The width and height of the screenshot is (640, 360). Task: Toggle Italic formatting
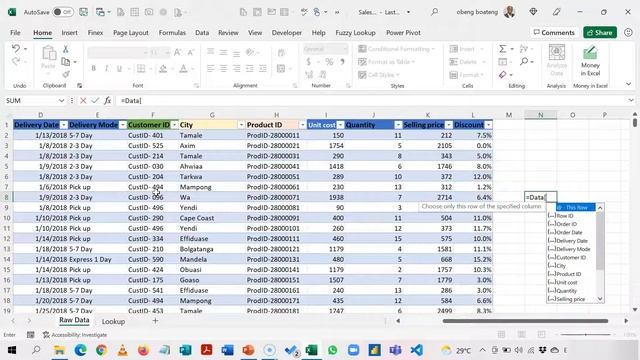click(x=106, y=68)
